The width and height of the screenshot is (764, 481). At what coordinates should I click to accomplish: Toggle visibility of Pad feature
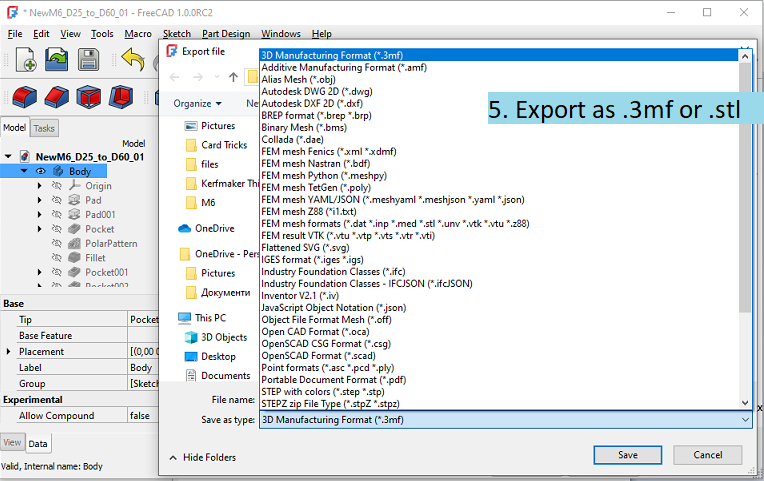[x=57, y=200]
